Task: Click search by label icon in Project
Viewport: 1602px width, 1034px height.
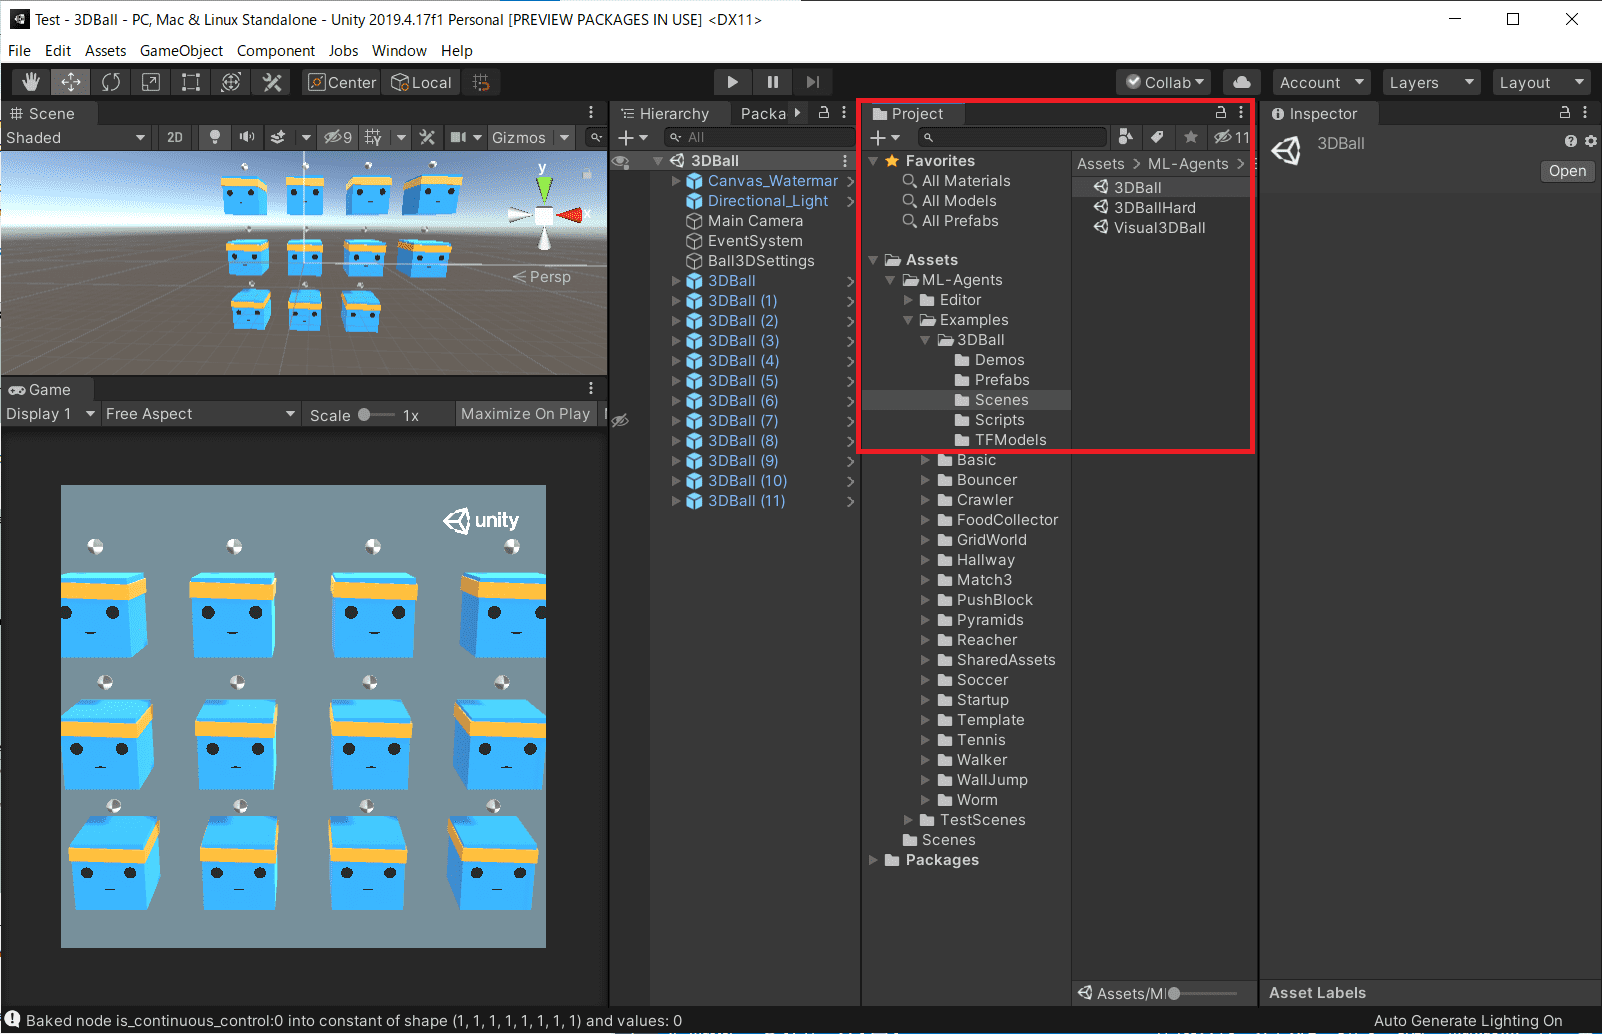Action: (1157, 137)
